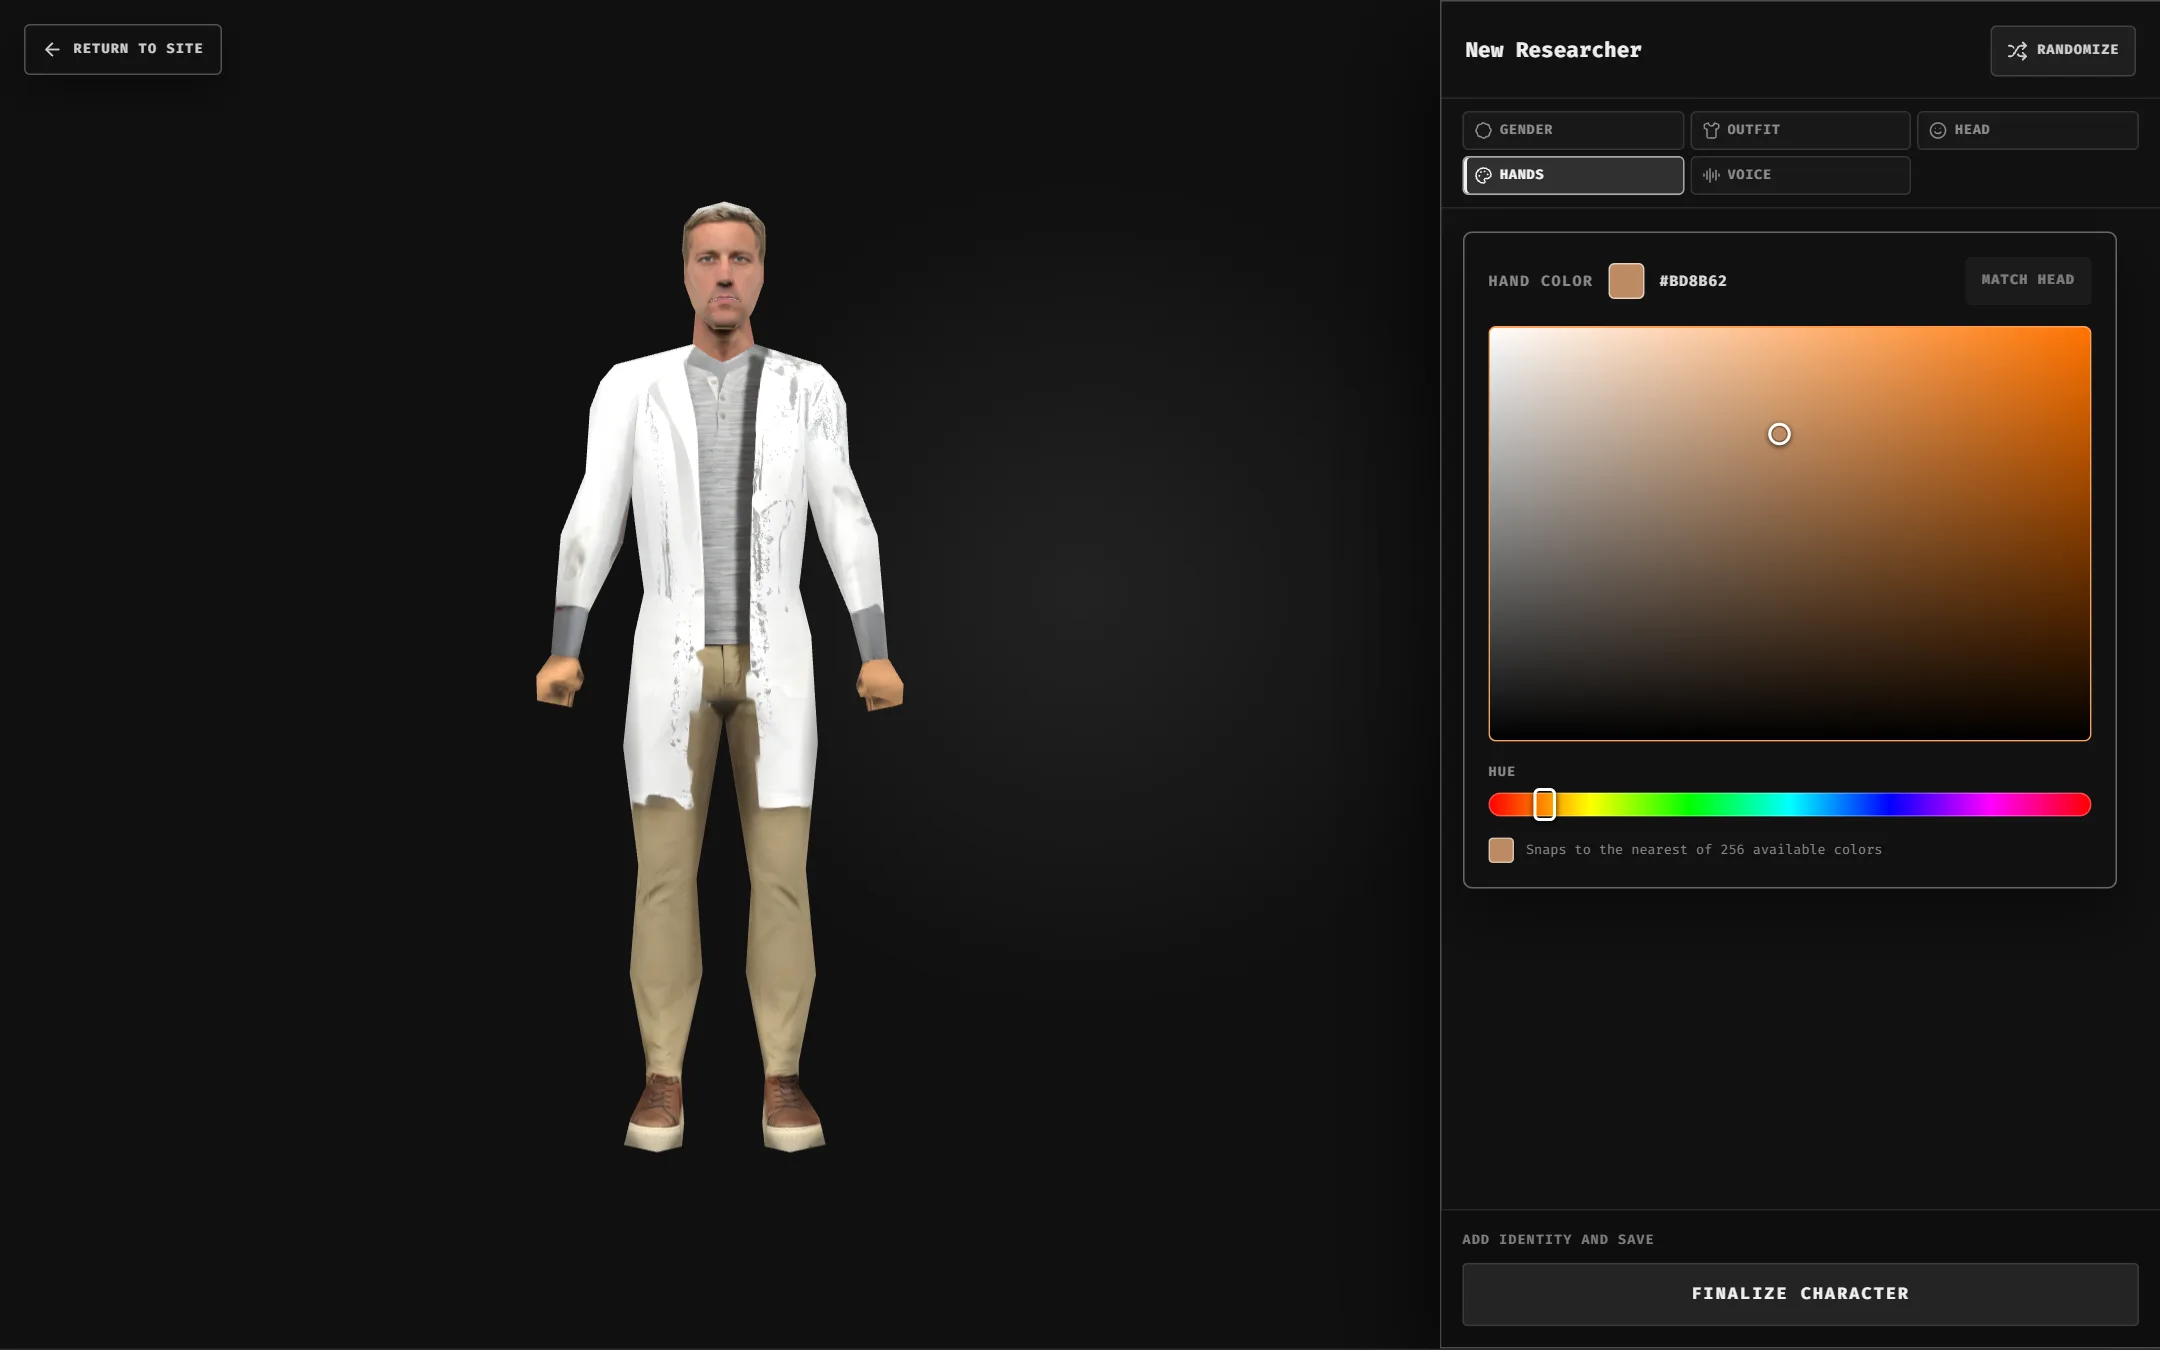Click the Snaps to nearest colors note
This screenshot has height=1350, width=2160.
[x=1704, y=850]
